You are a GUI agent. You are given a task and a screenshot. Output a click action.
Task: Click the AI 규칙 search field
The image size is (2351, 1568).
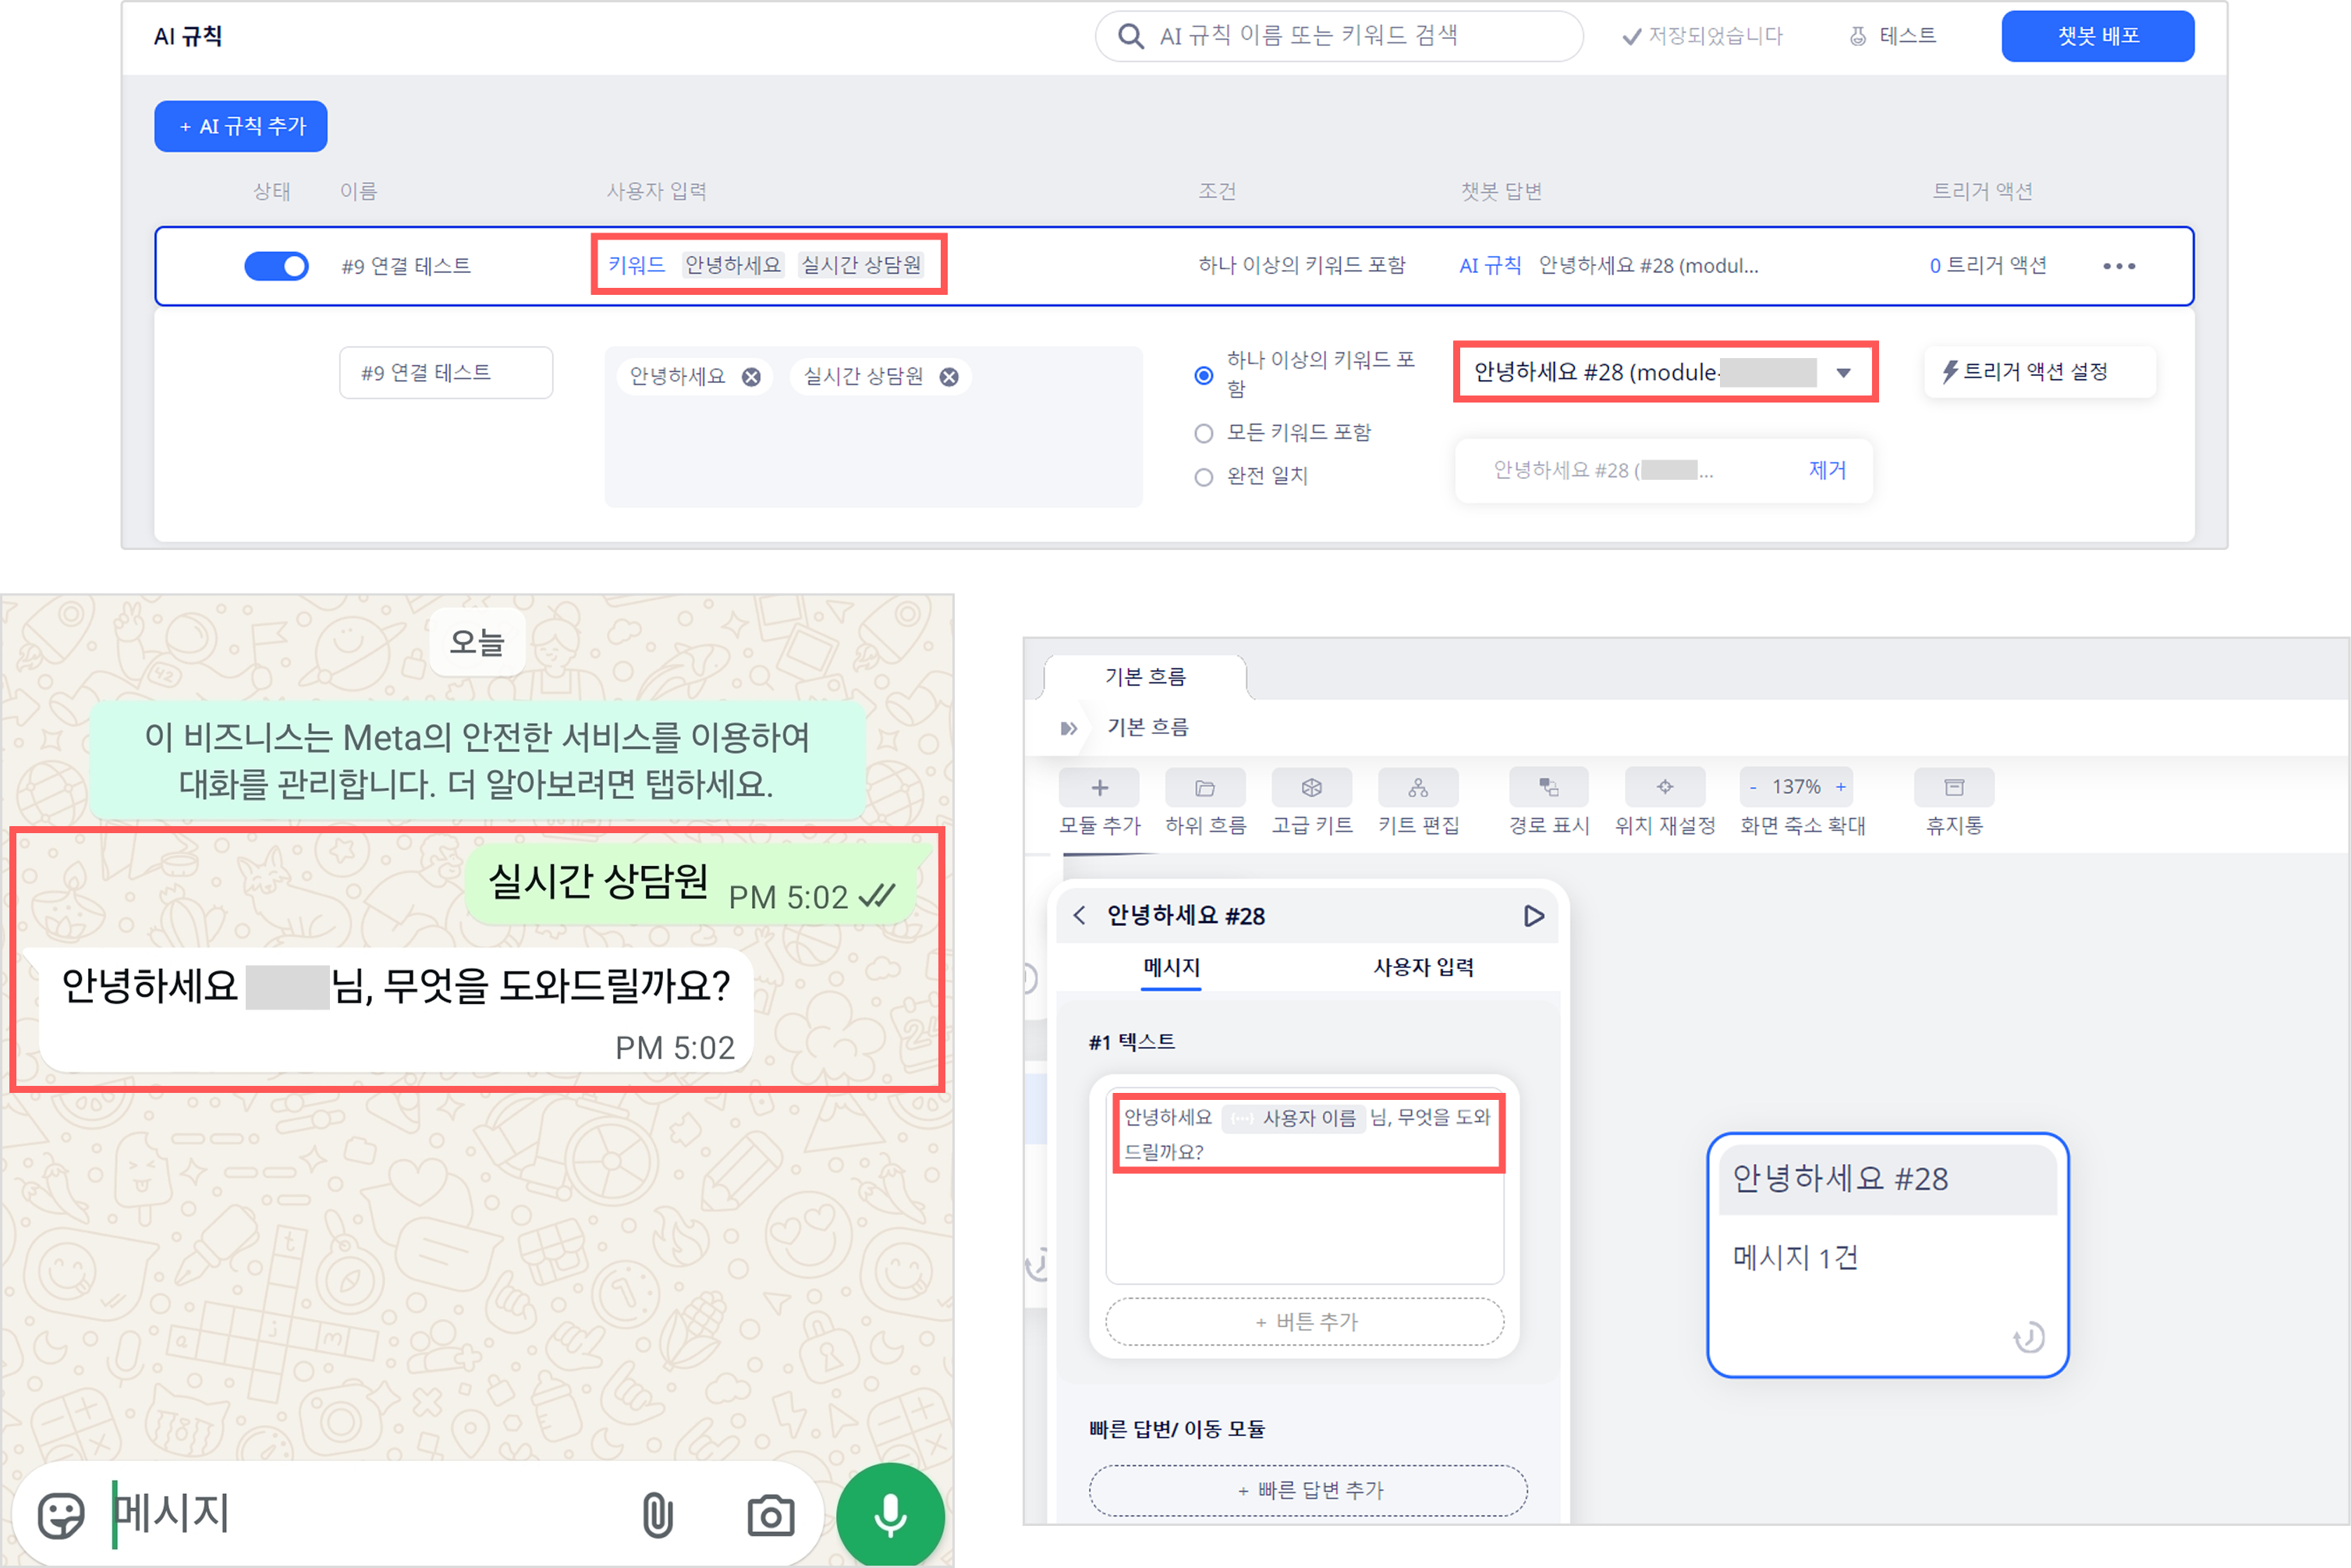point(1340,36)
